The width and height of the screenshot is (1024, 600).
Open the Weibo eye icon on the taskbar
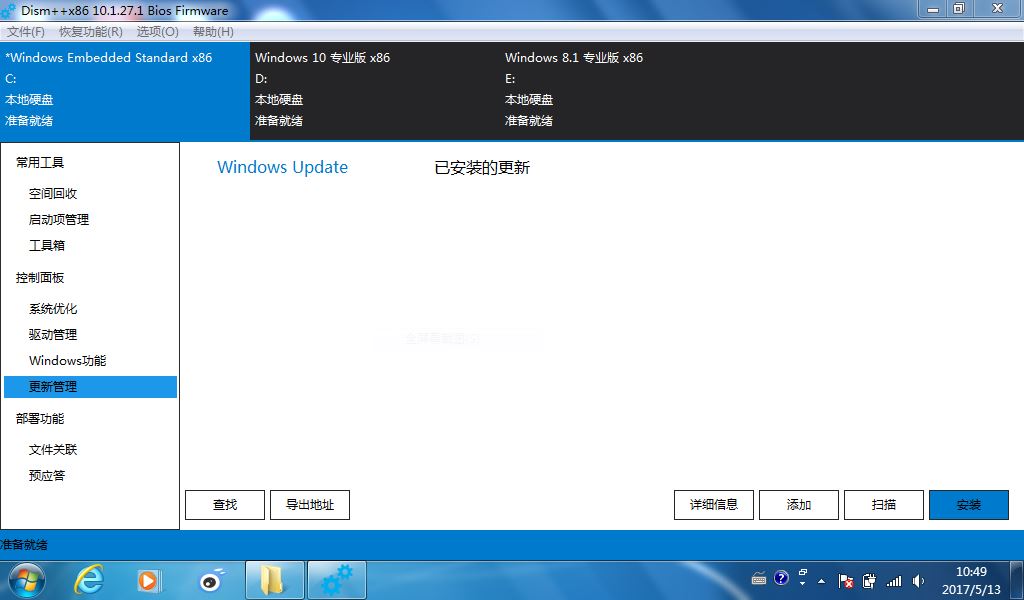tap(211, 580)
